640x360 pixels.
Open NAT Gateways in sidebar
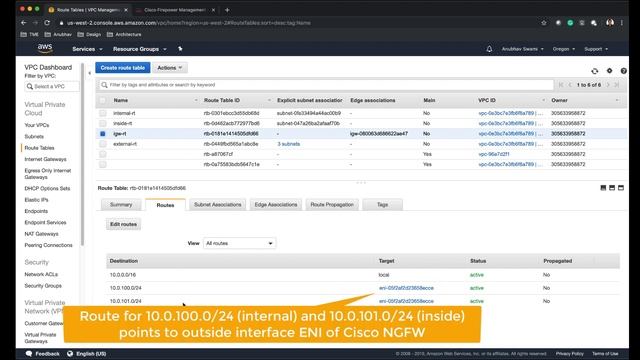pyautogui.click(x=41, y=234)
